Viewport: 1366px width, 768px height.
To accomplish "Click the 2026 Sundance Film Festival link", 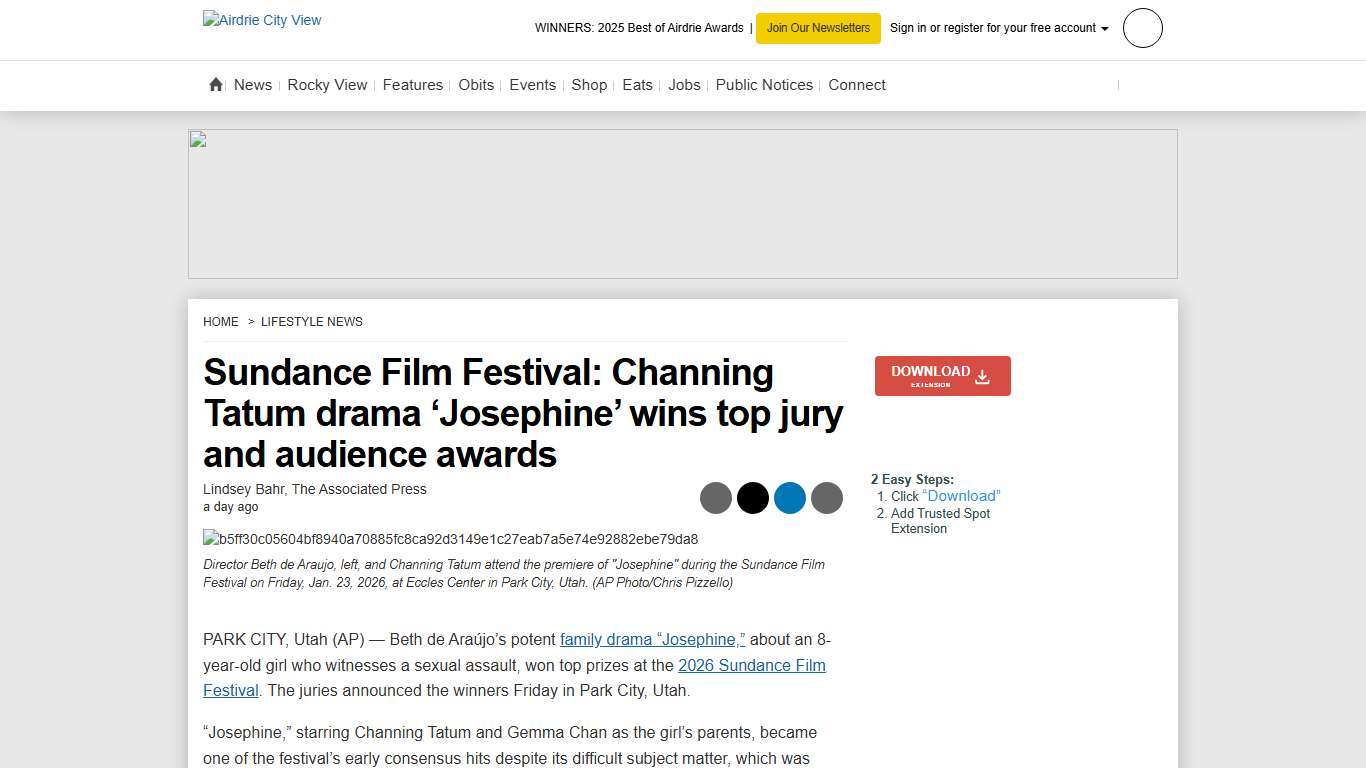I will 751,665.
